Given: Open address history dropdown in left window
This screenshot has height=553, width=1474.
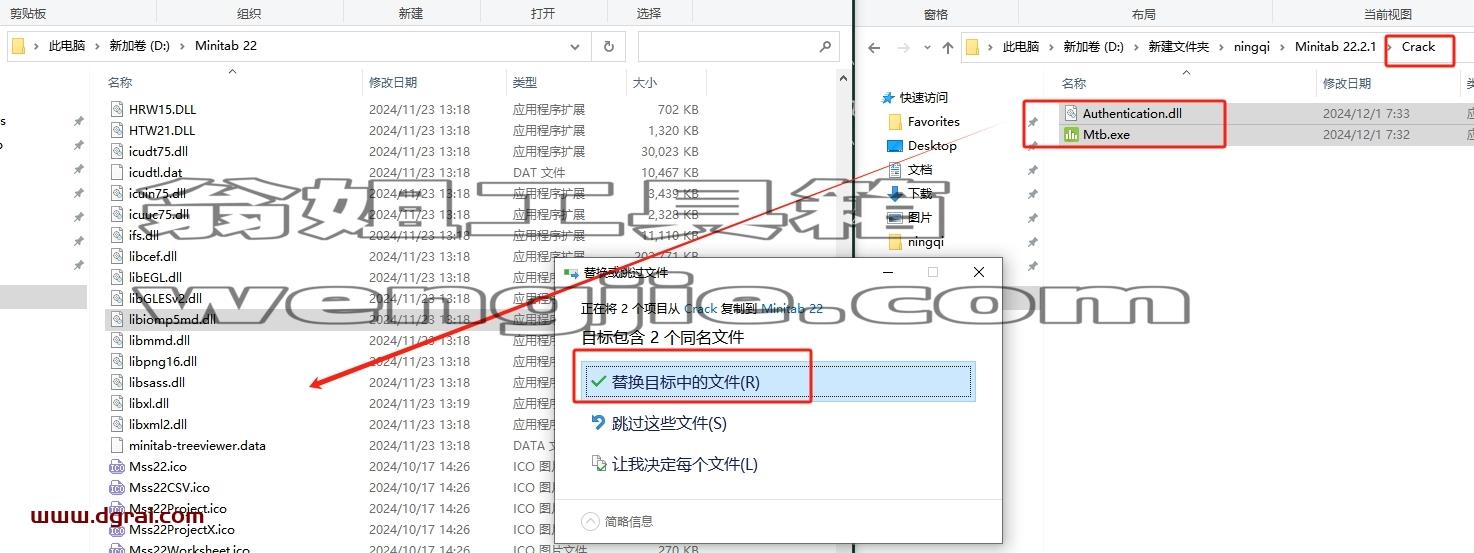Looking at the screenshot, I should click(x=575, y=46).
